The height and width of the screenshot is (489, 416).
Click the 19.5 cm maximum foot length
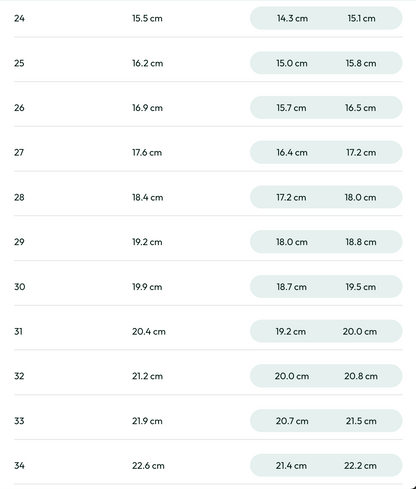(x=361, y=287)
